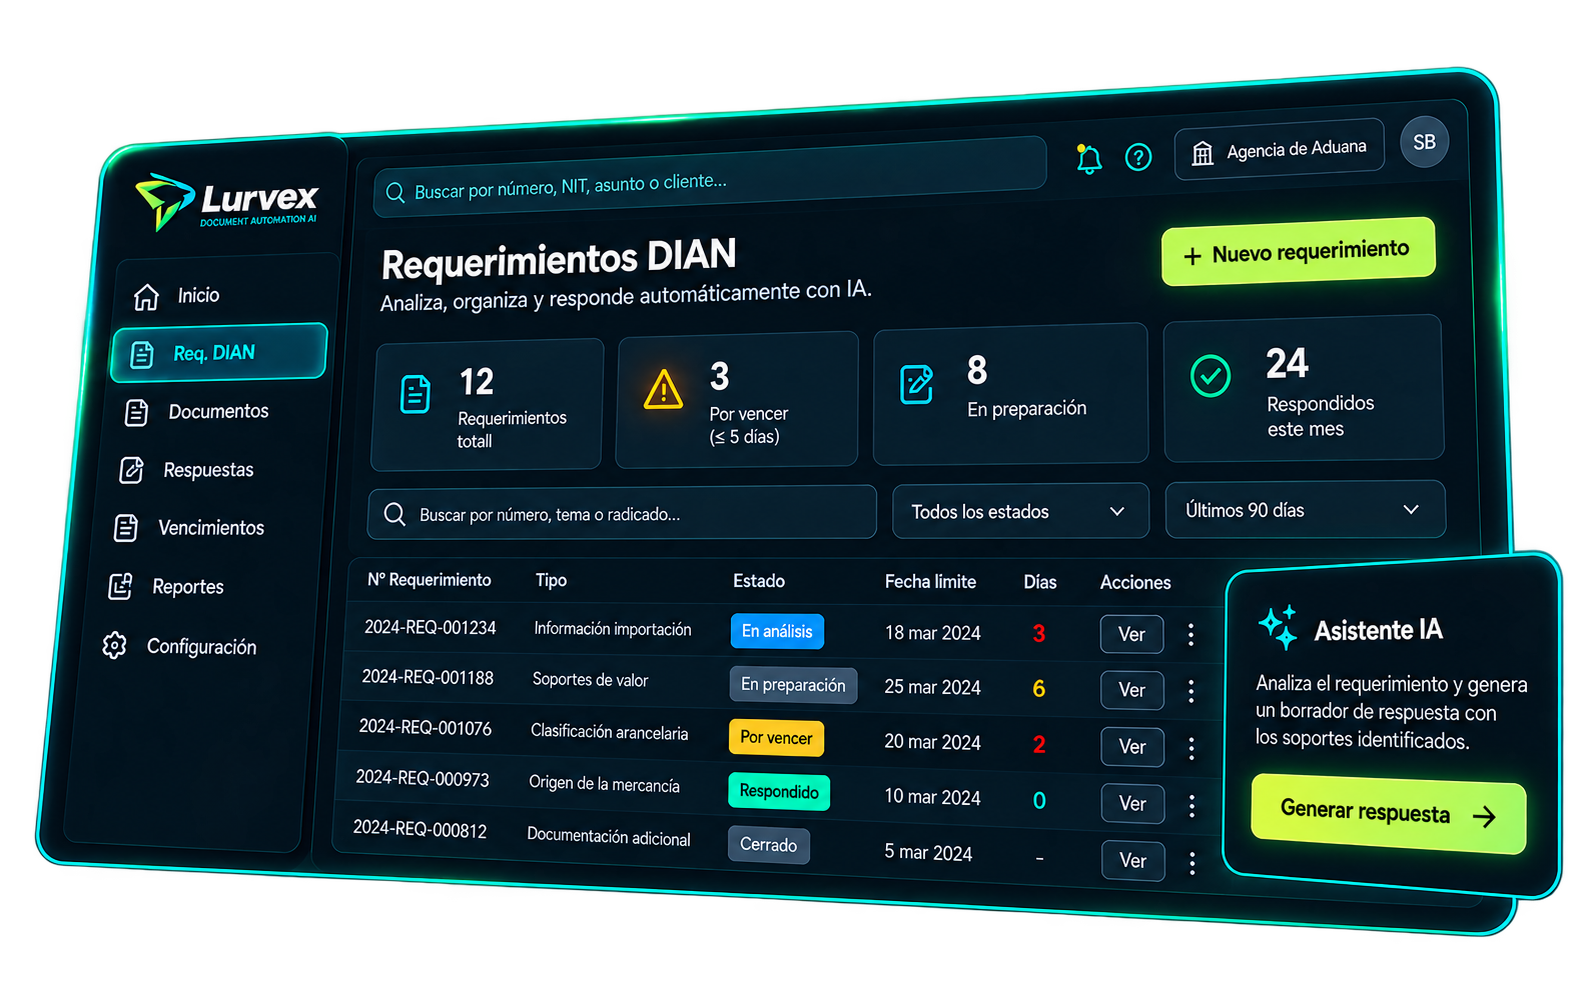Screen dimensions: 1586x992
Task: Click Ver for 2024-REQ-001076
Action: [1132, 747]
